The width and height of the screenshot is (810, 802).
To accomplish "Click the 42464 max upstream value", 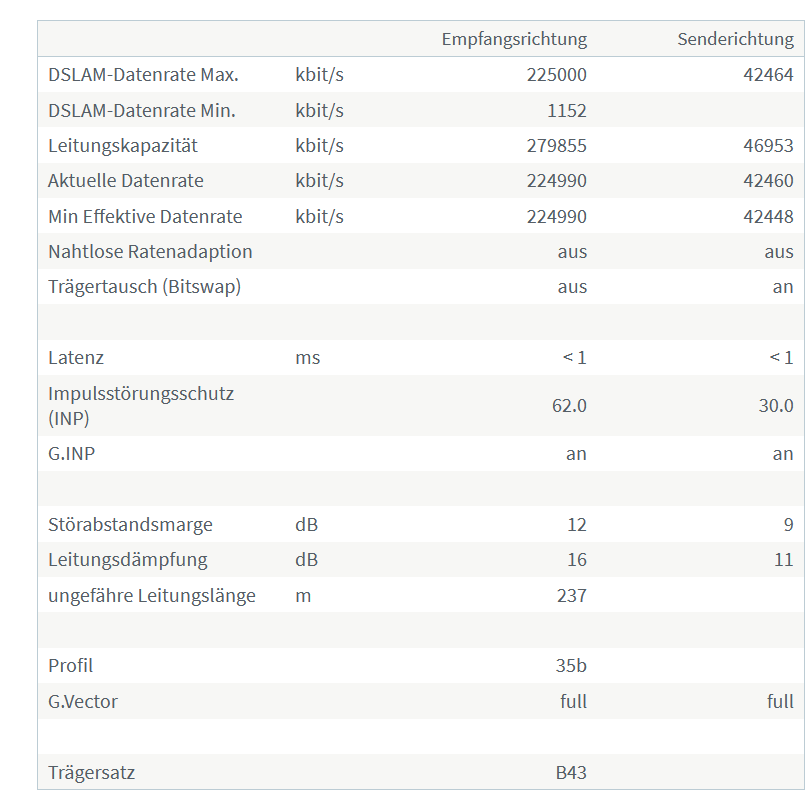I will click(x=768, y=75).
